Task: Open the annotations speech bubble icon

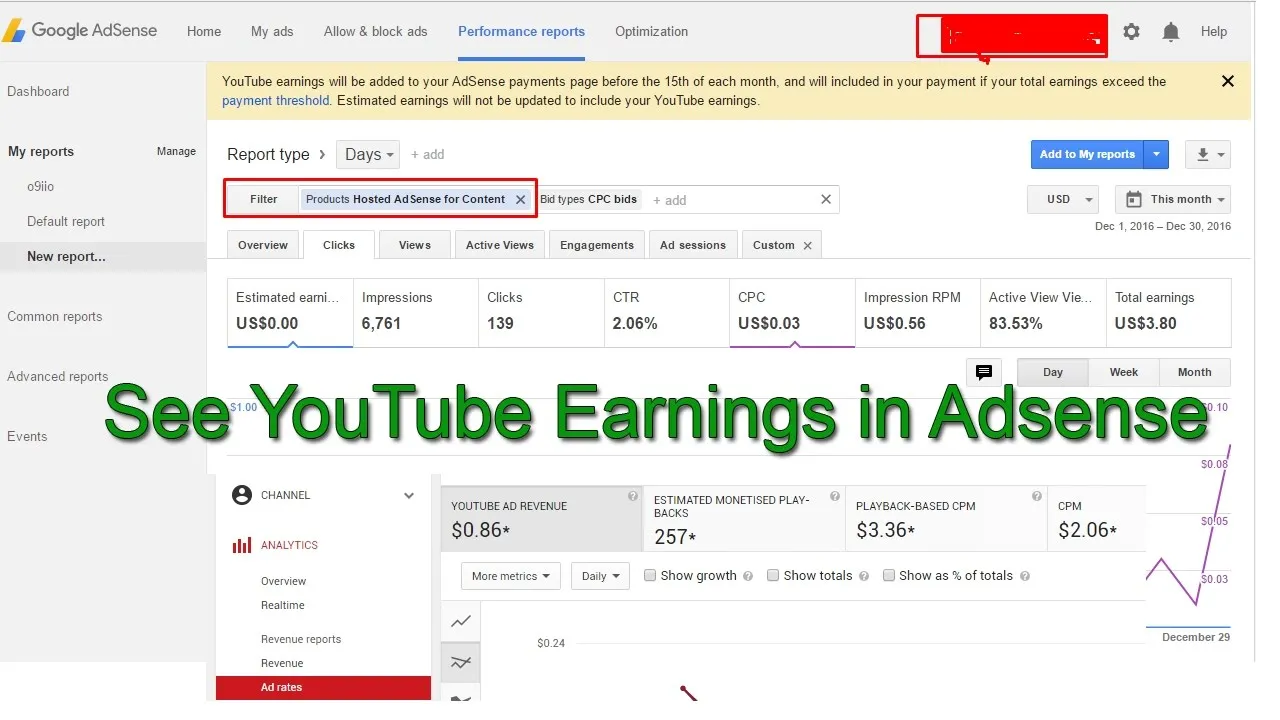Action: [x=983, y=372]
